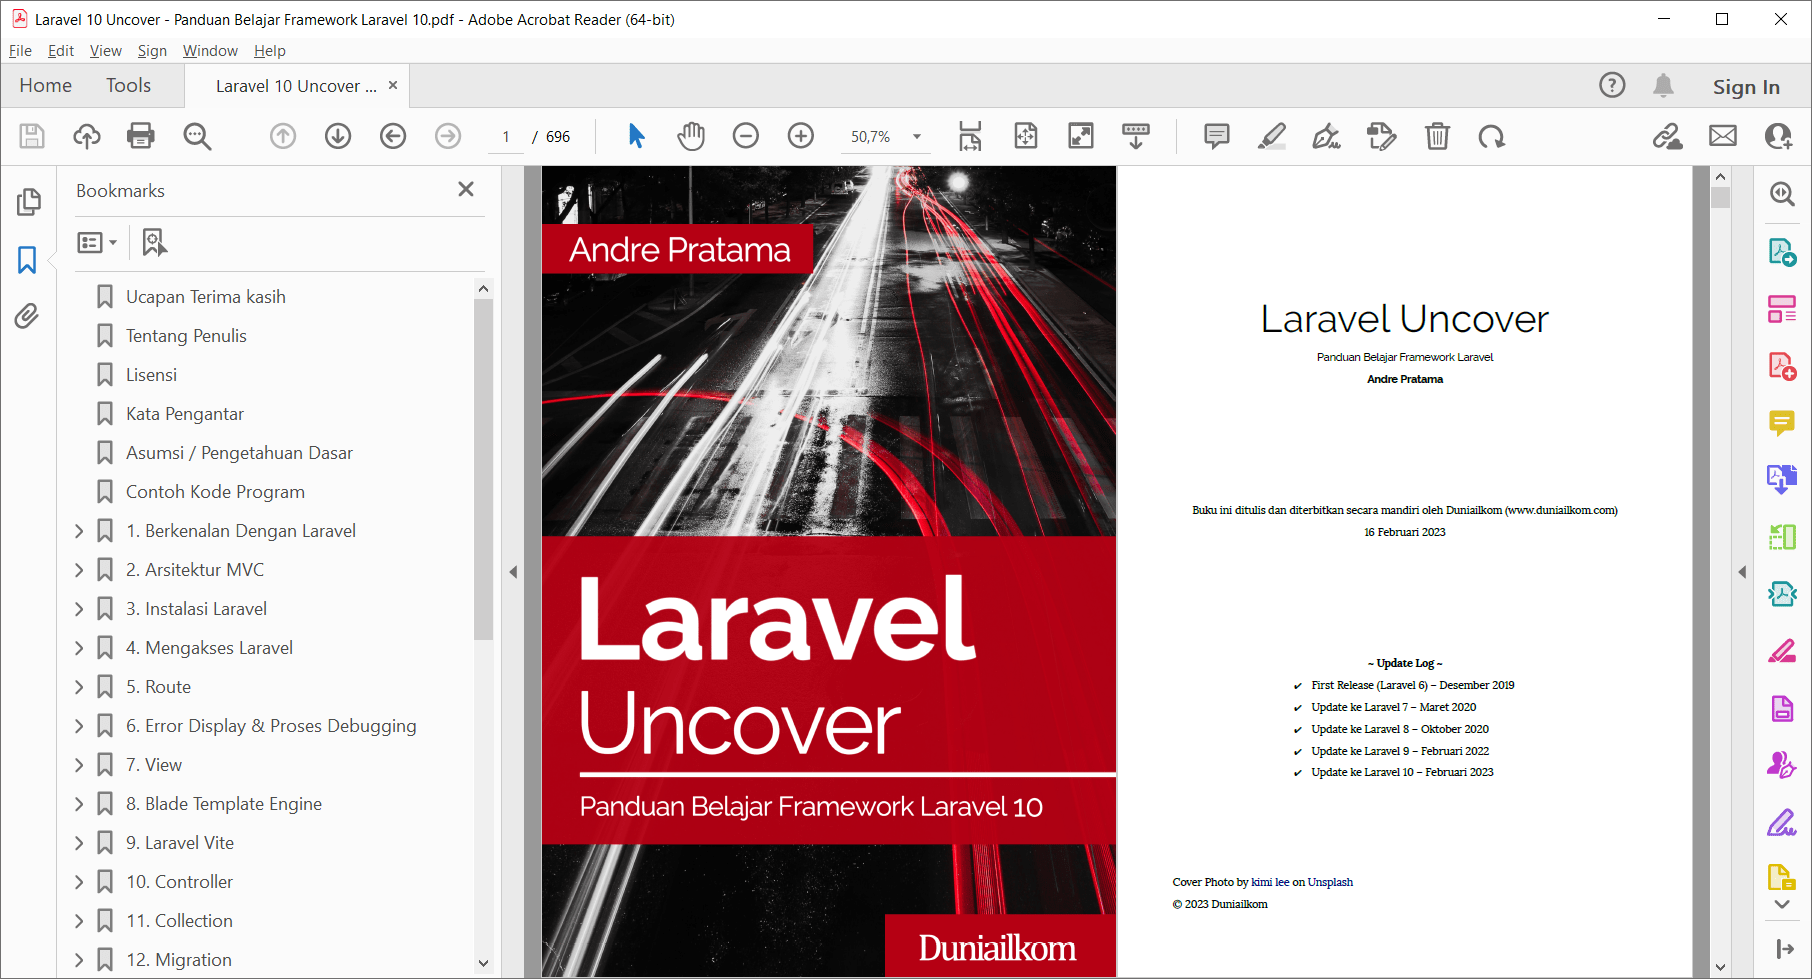This screenshot has height=979, width=1812.
Task: Open the bookmarks options dropdown
Action: click(x=97, y=242)
